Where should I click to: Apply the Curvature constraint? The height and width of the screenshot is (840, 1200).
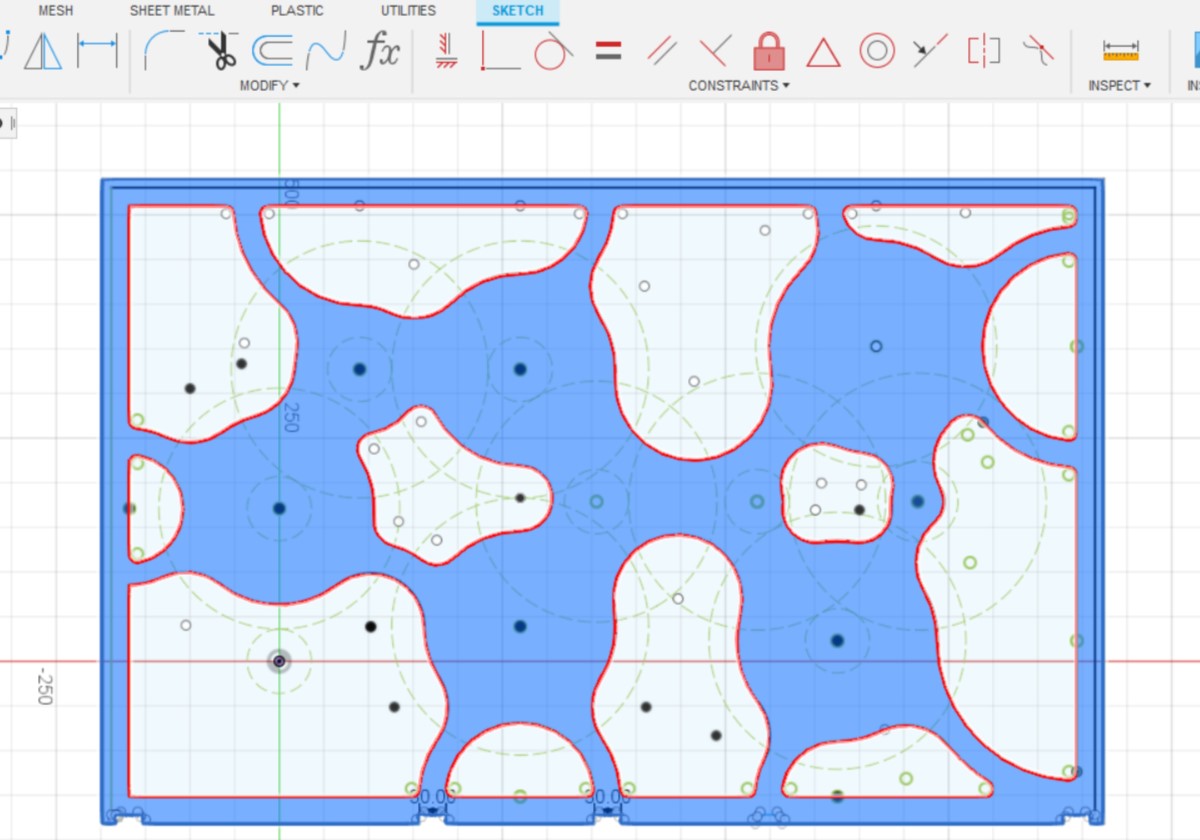1038,50
